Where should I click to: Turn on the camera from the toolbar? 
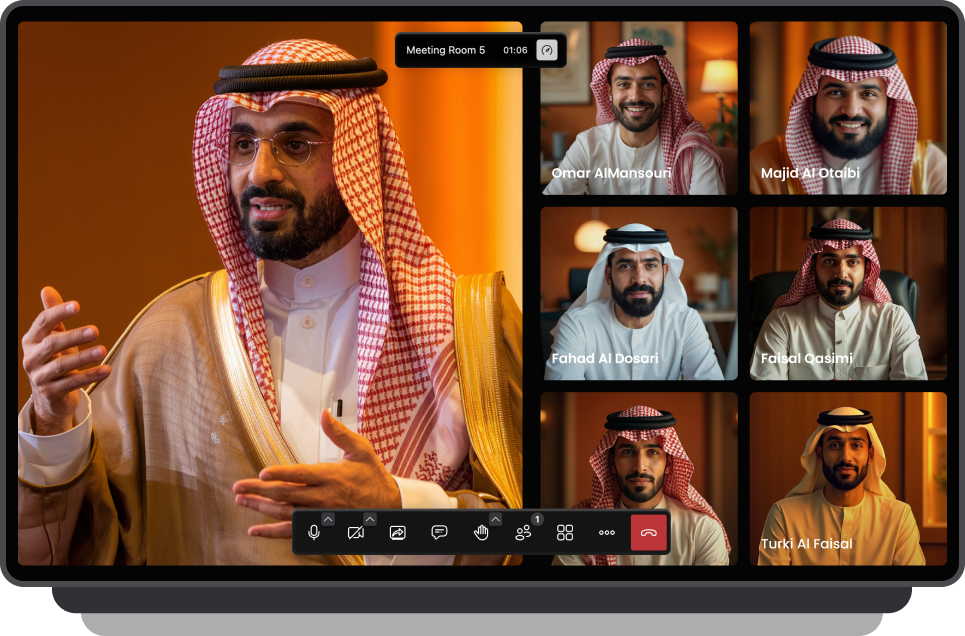tap(355, 533)
